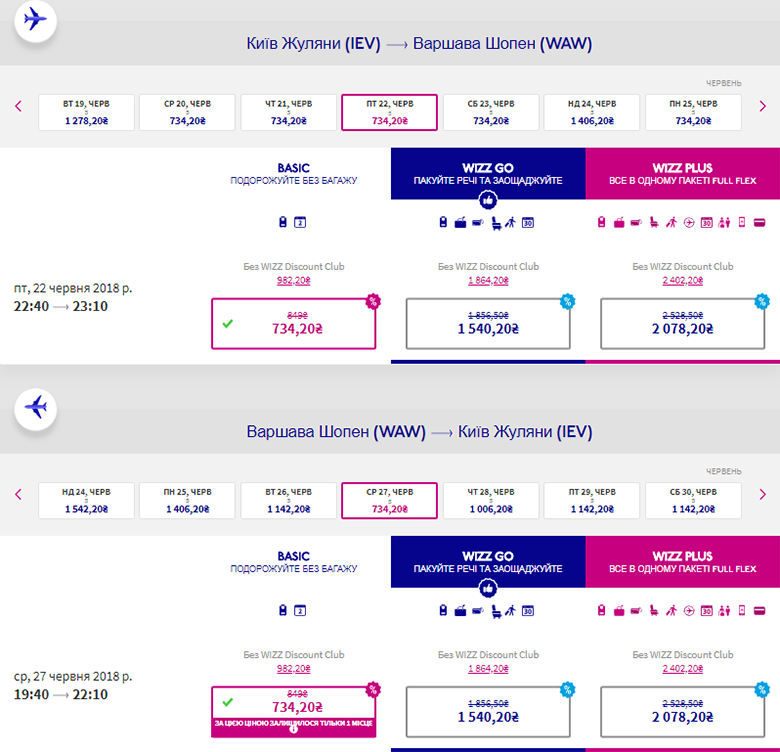Show earlier dates with the return left arrow

pos(18,494)
